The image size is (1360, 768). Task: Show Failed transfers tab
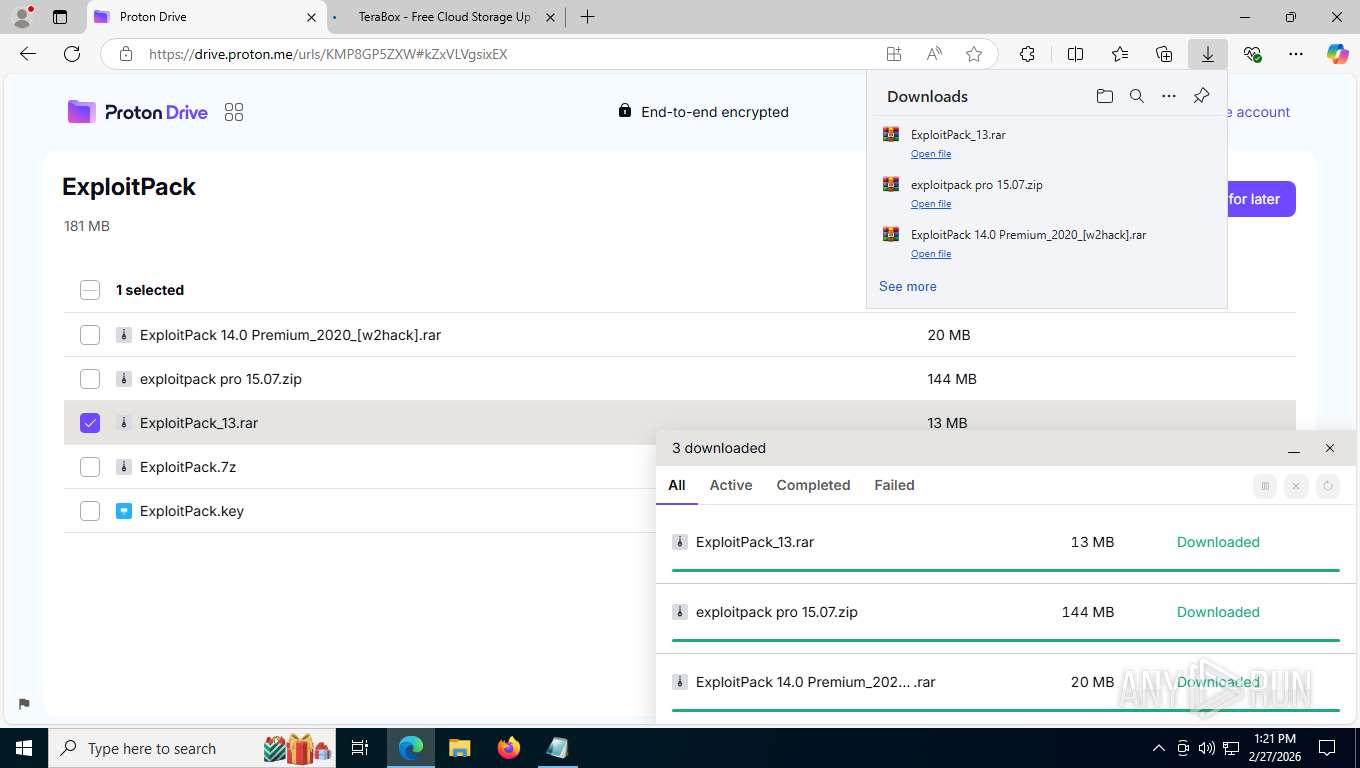click(x=894, y=485)
